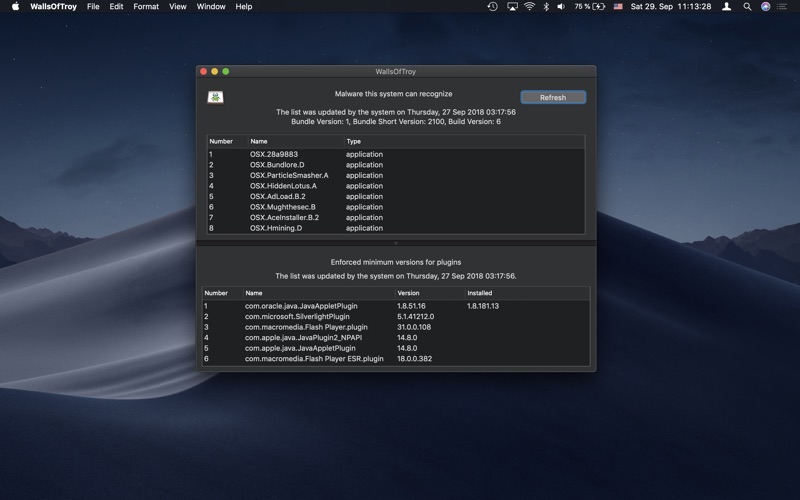The width and height of the screenshot is (800, 500).
Task: Open the View menu
Action: pos(178,7)
